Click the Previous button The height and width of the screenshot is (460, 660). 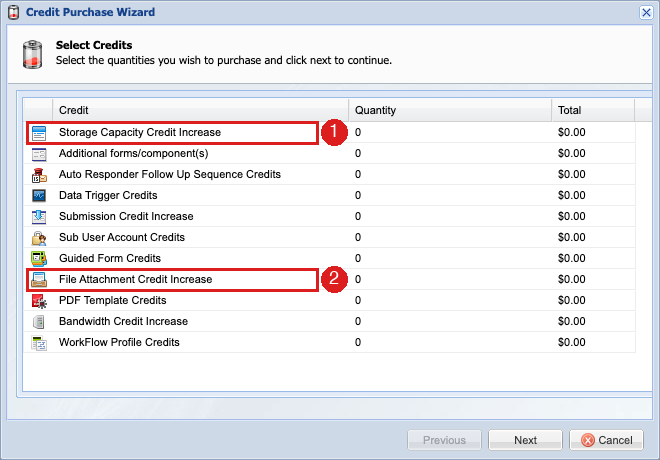click(444, 440)
